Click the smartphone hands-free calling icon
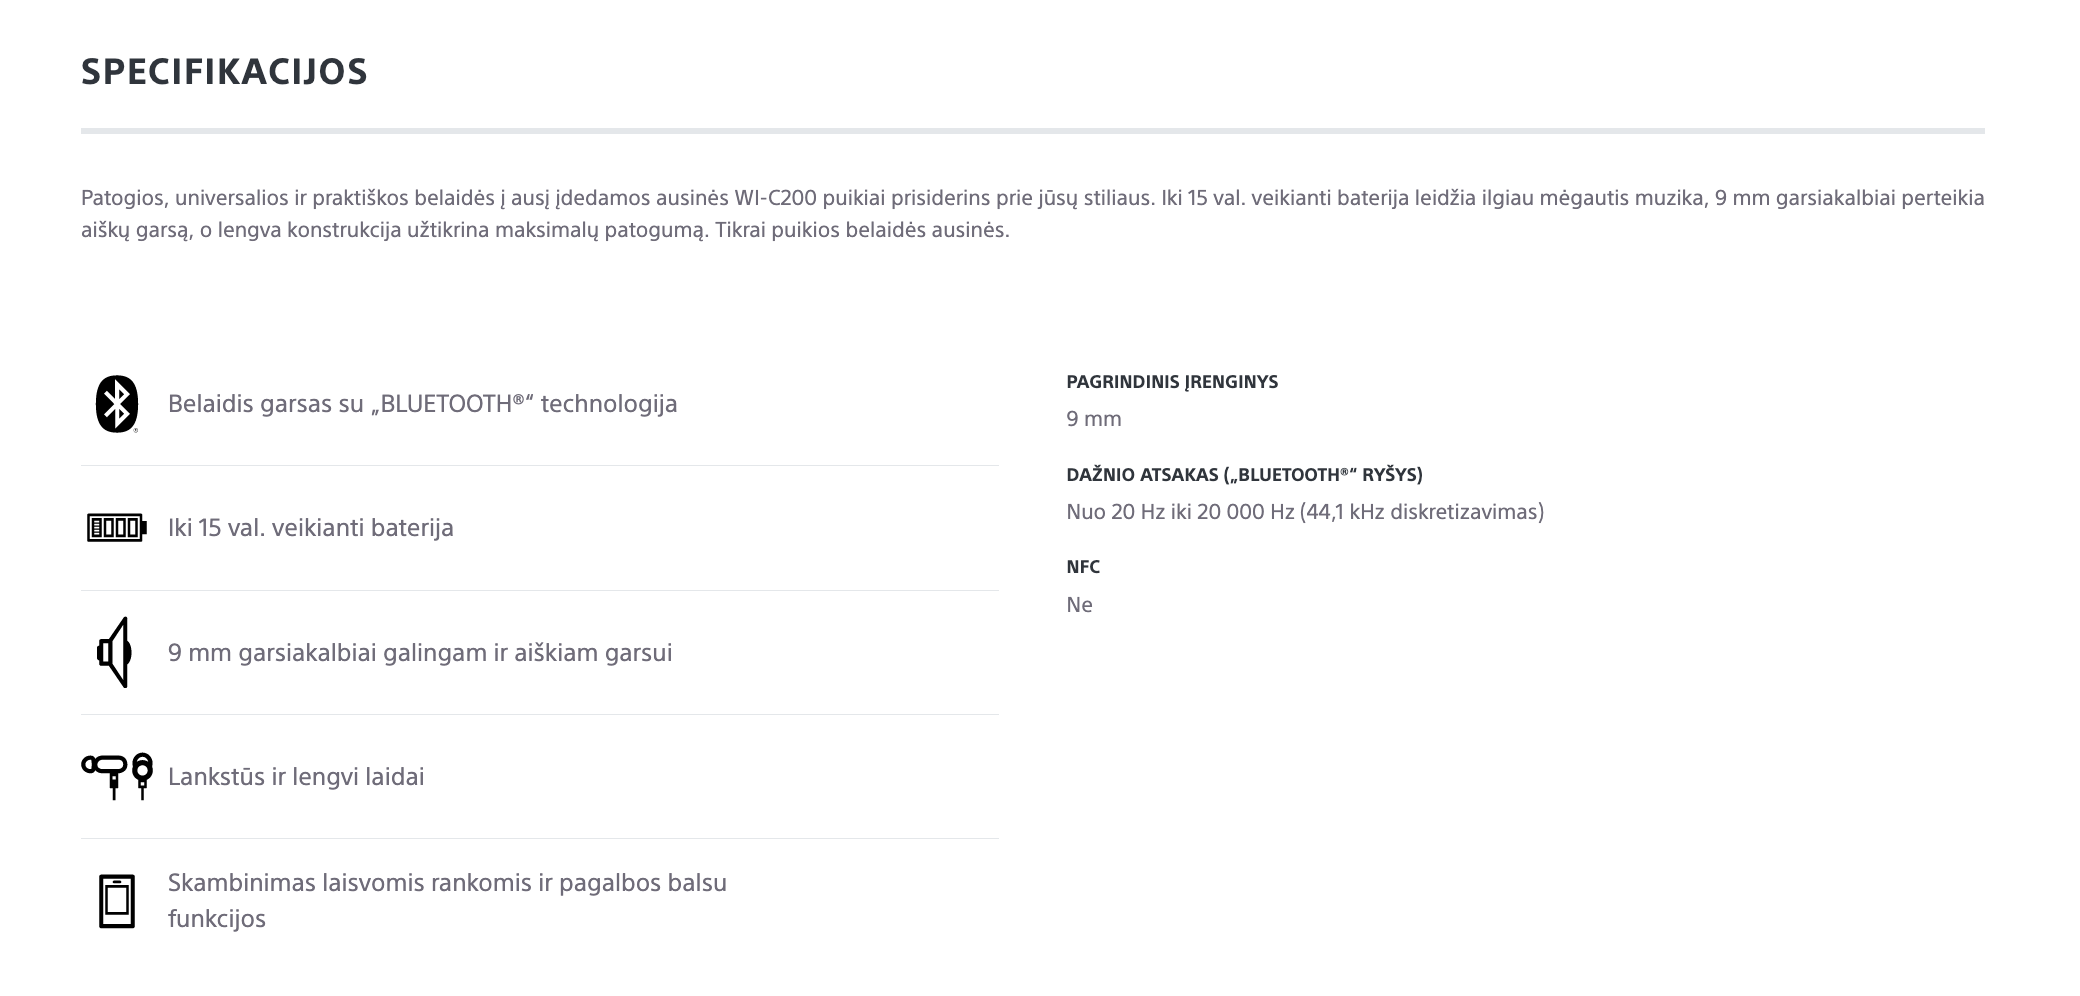 pyautogui.click(x=117, y=901)
